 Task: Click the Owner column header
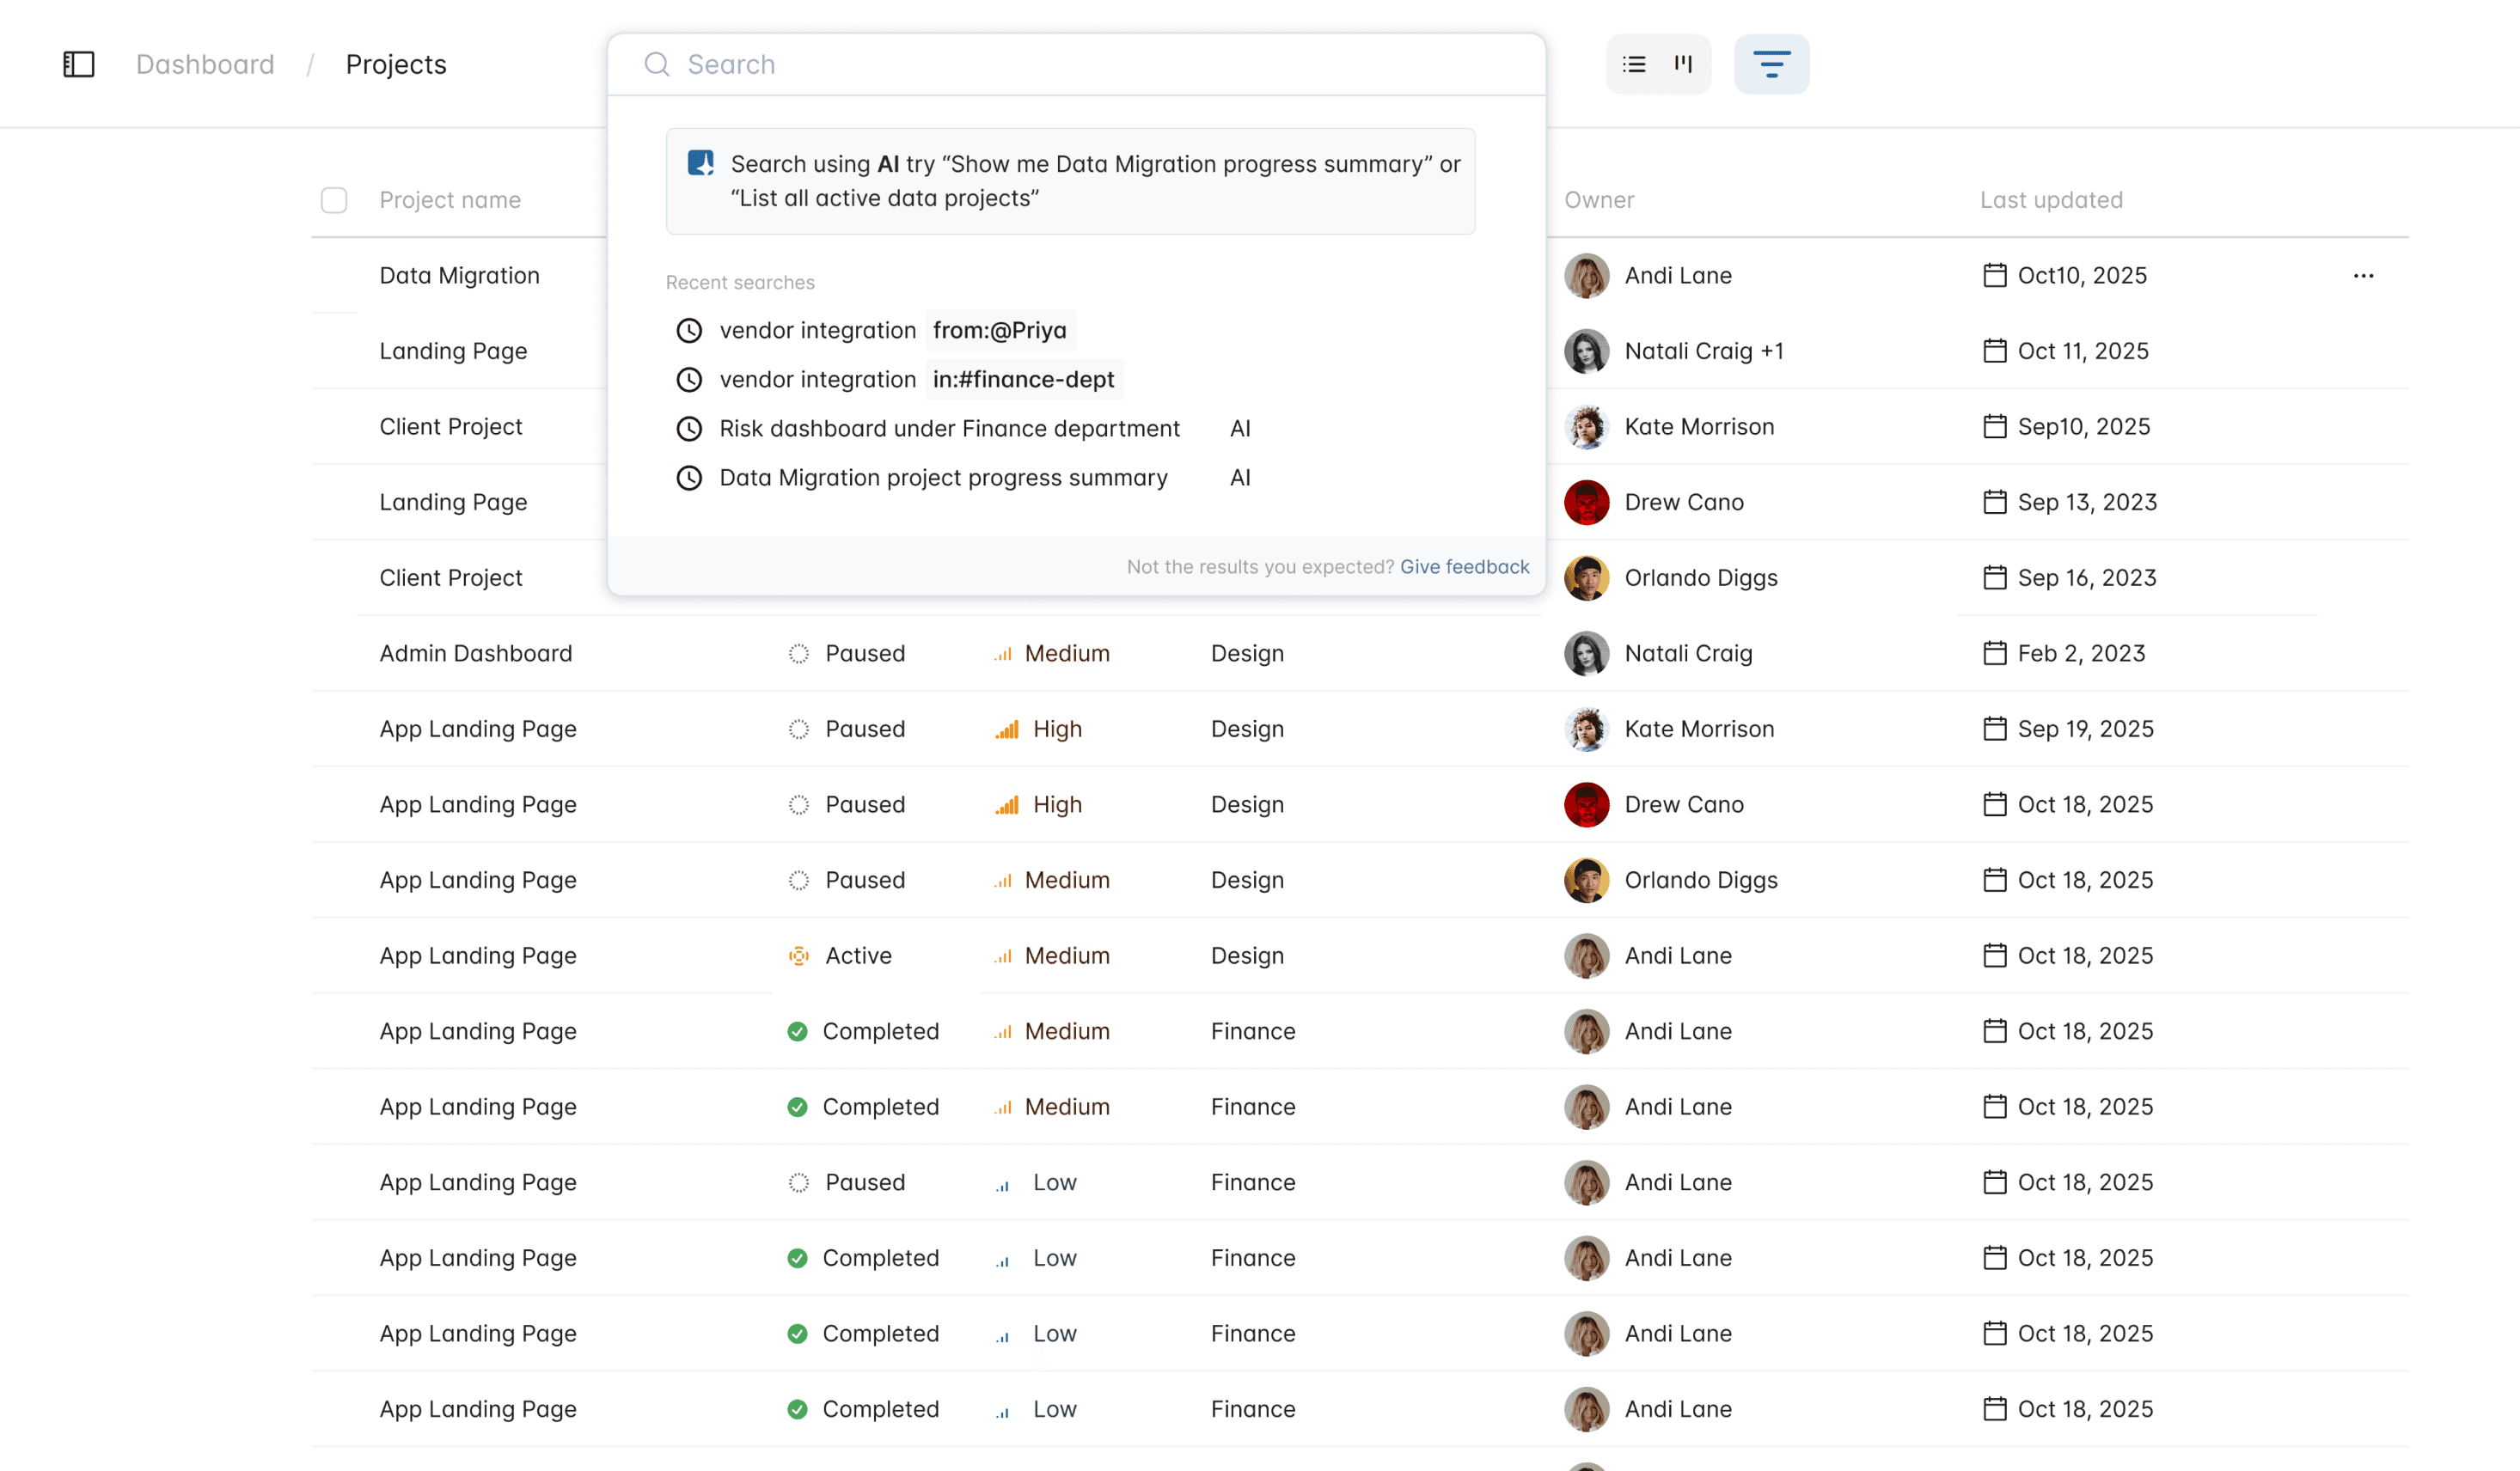1599,200
